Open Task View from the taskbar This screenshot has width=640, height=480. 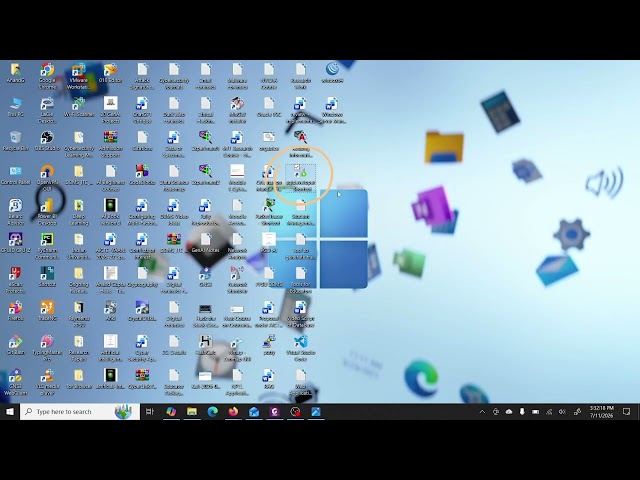click(x=150, y=412)
